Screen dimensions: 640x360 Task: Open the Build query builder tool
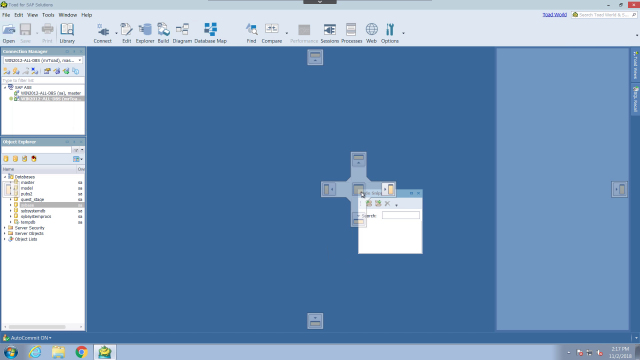tap(163, 33)
